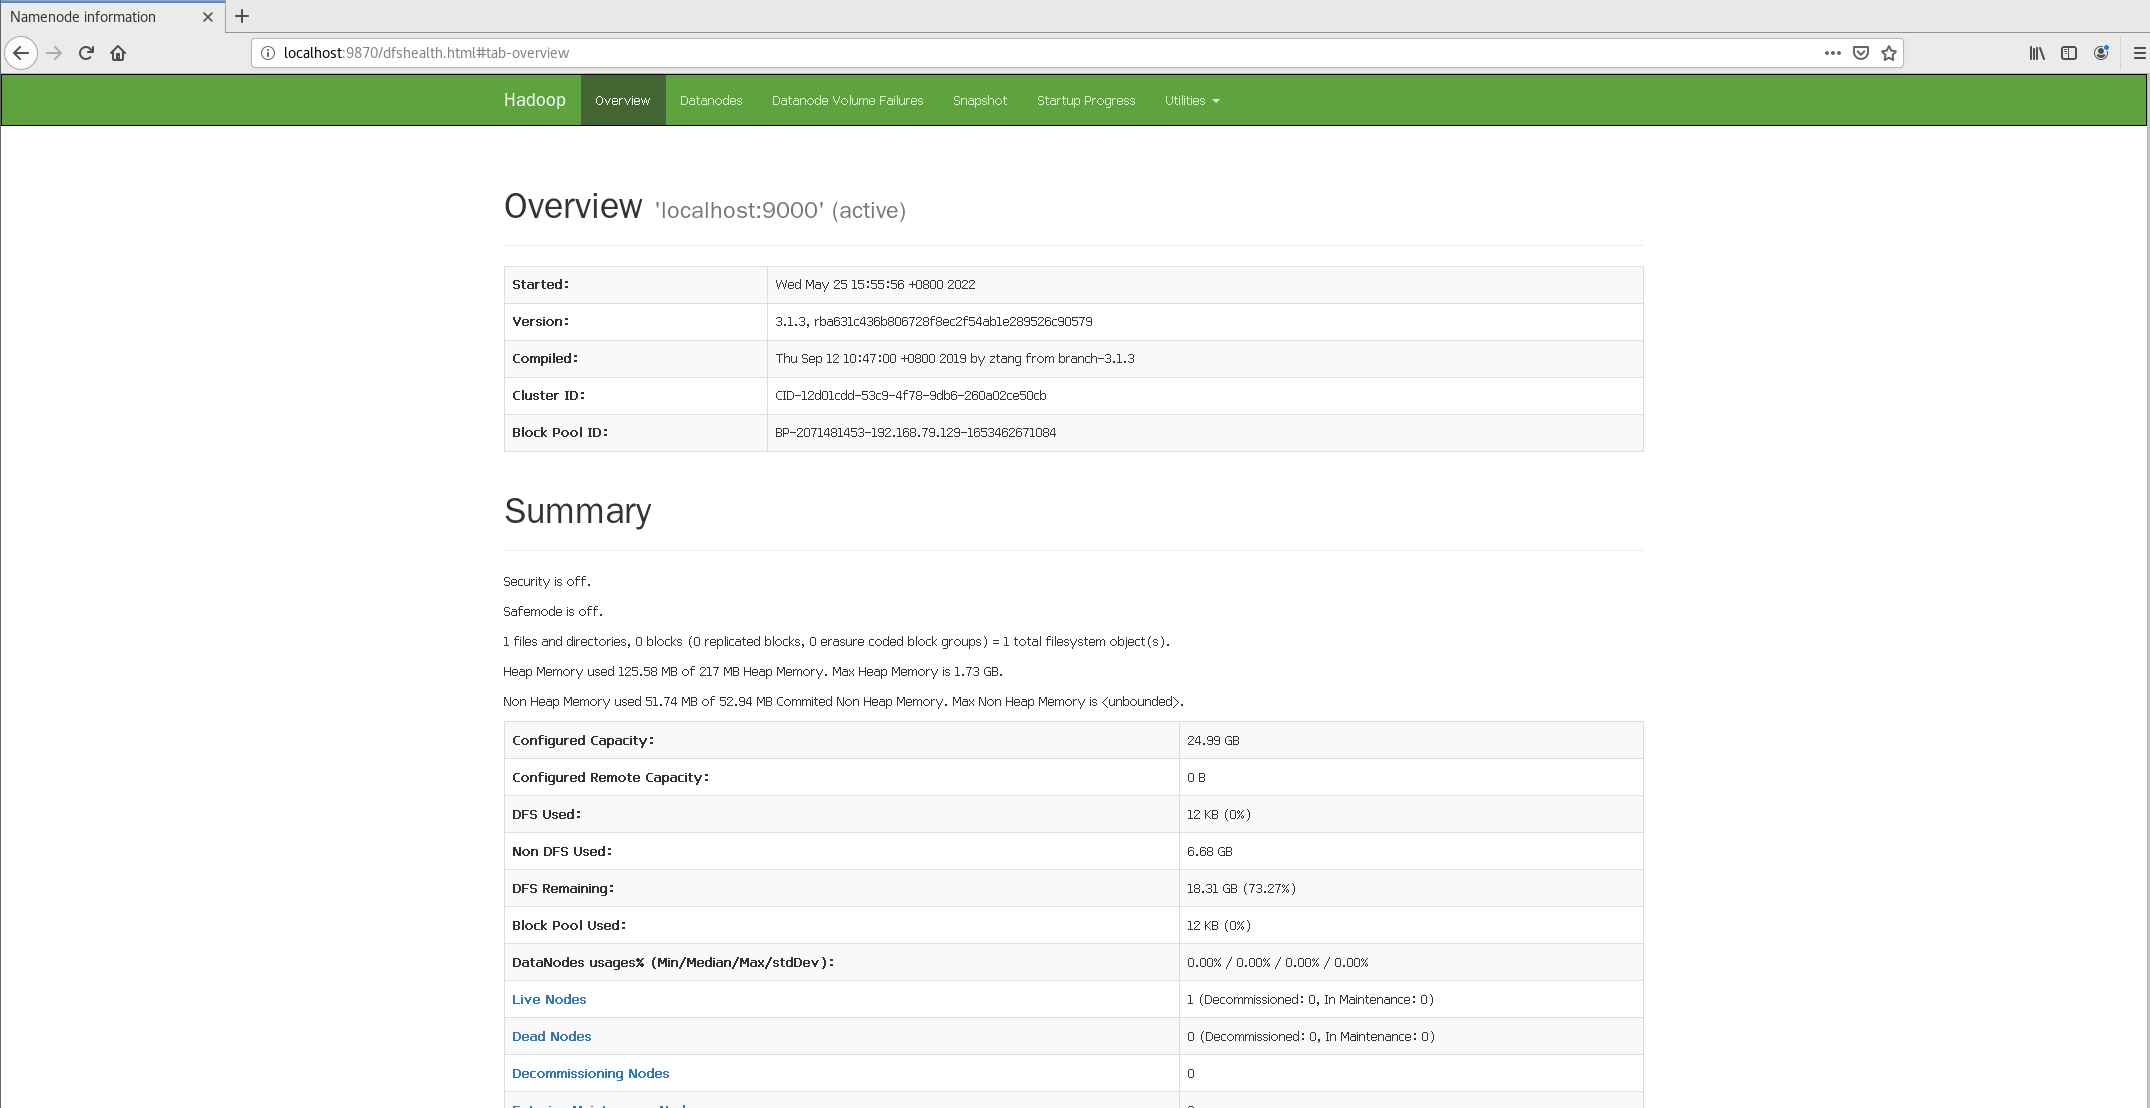
Task: Switch to the Overview tab
Action: tap(622, 100)
